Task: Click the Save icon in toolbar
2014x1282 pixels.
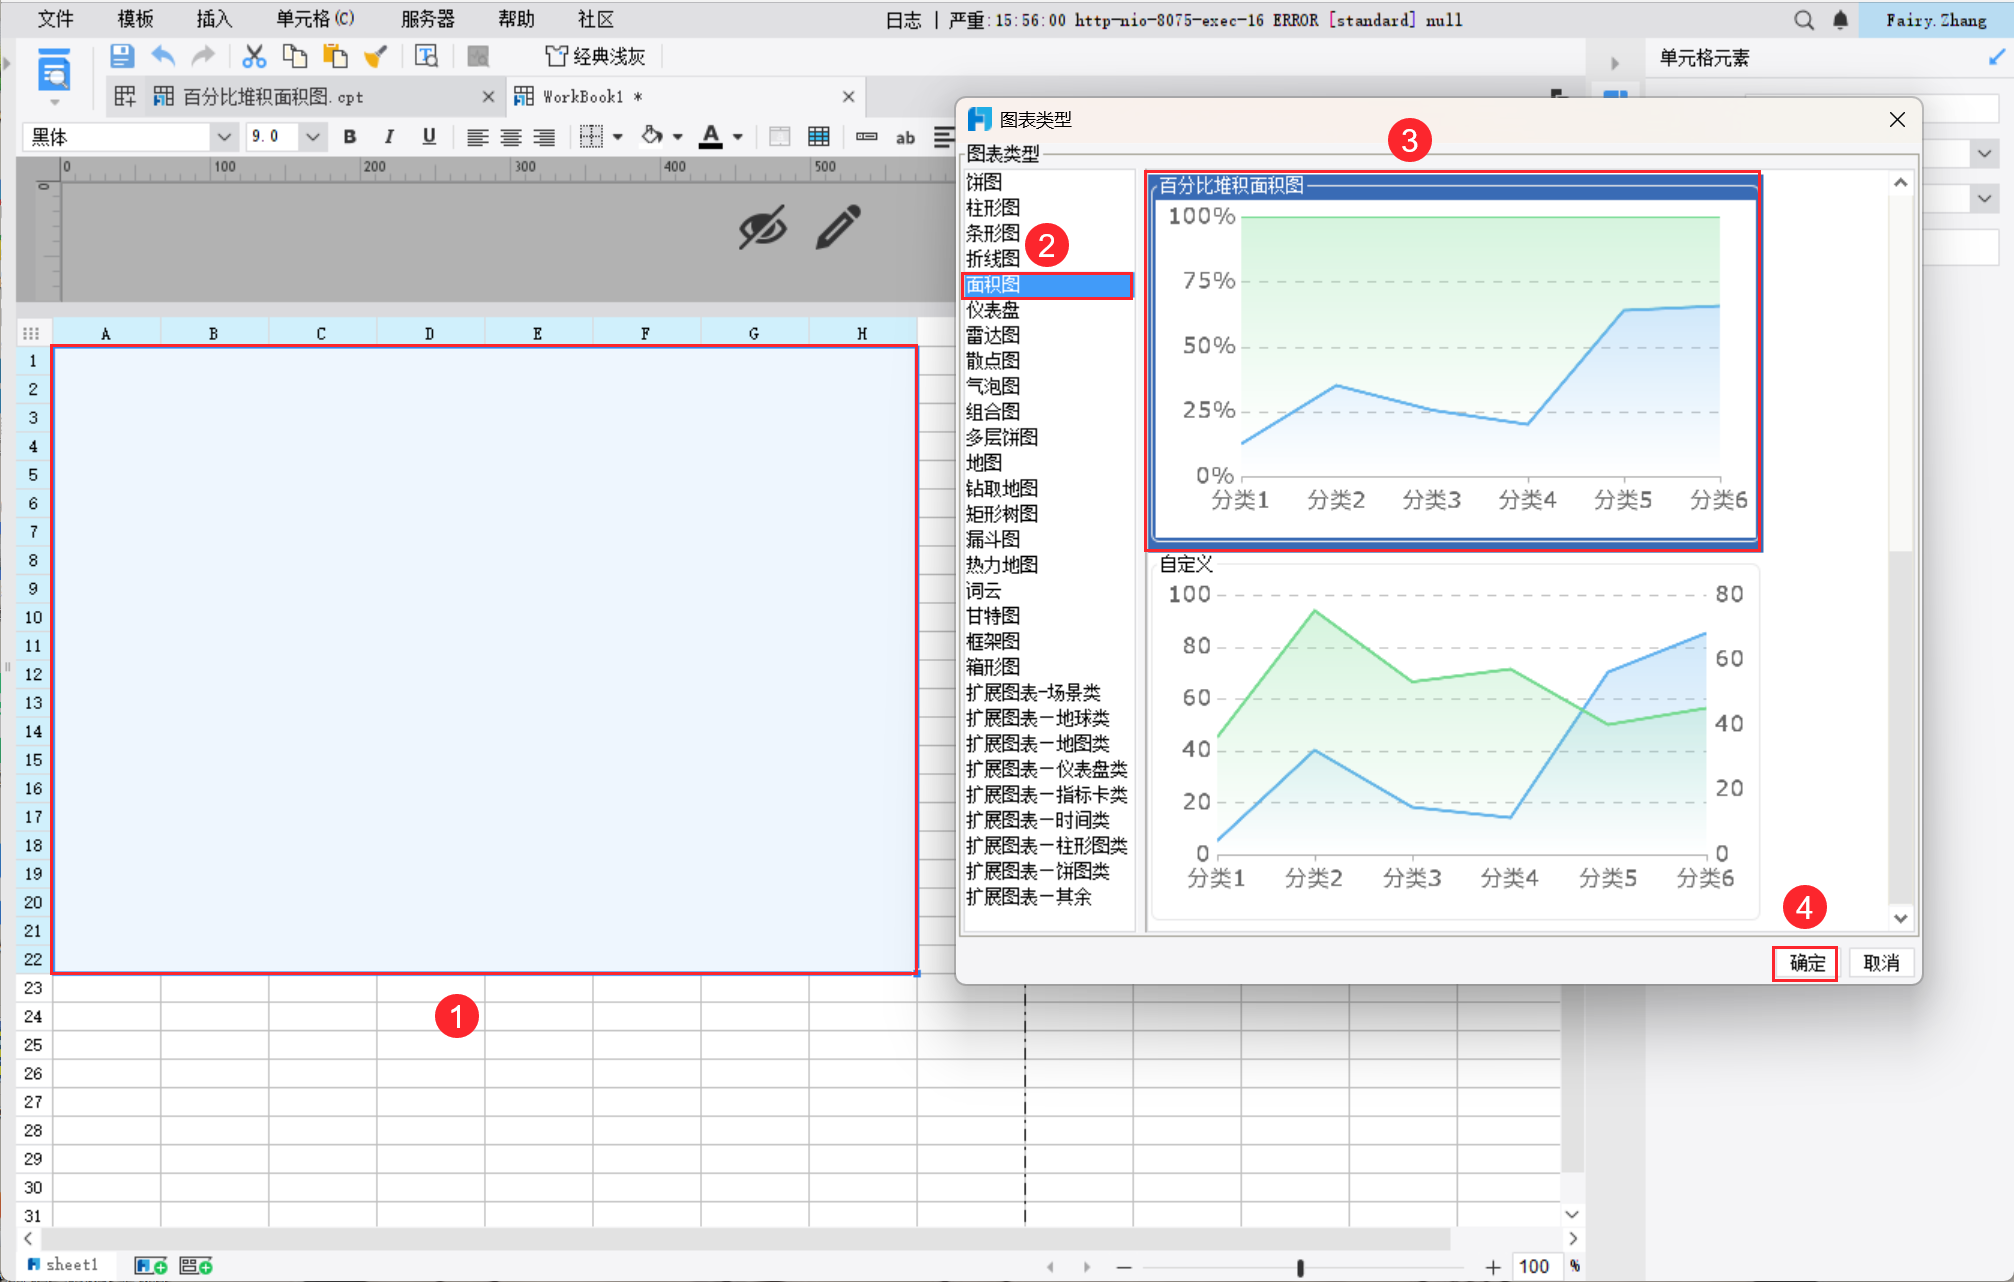Action: click(122, 57)
